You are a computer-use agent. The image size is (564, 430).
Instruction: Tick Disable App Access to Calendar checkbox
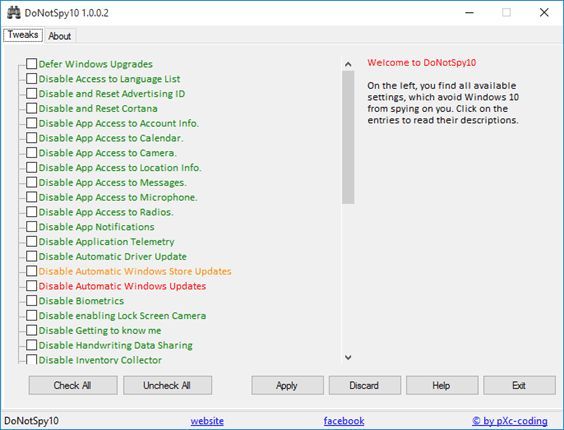tap(31, 137)
